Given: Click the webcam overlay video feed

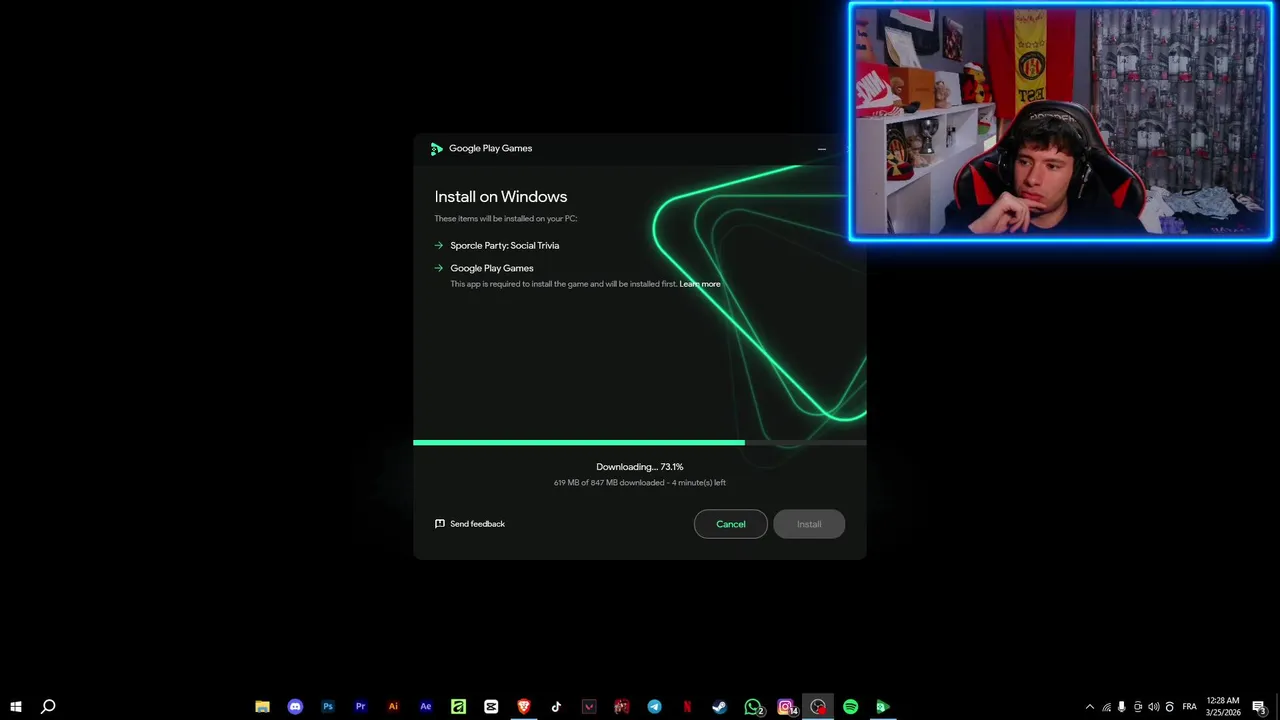Looking at the screenshot, I should point(1061,122).
